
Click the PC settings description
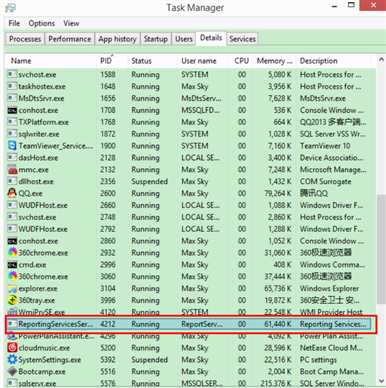(x=318, y=360)
